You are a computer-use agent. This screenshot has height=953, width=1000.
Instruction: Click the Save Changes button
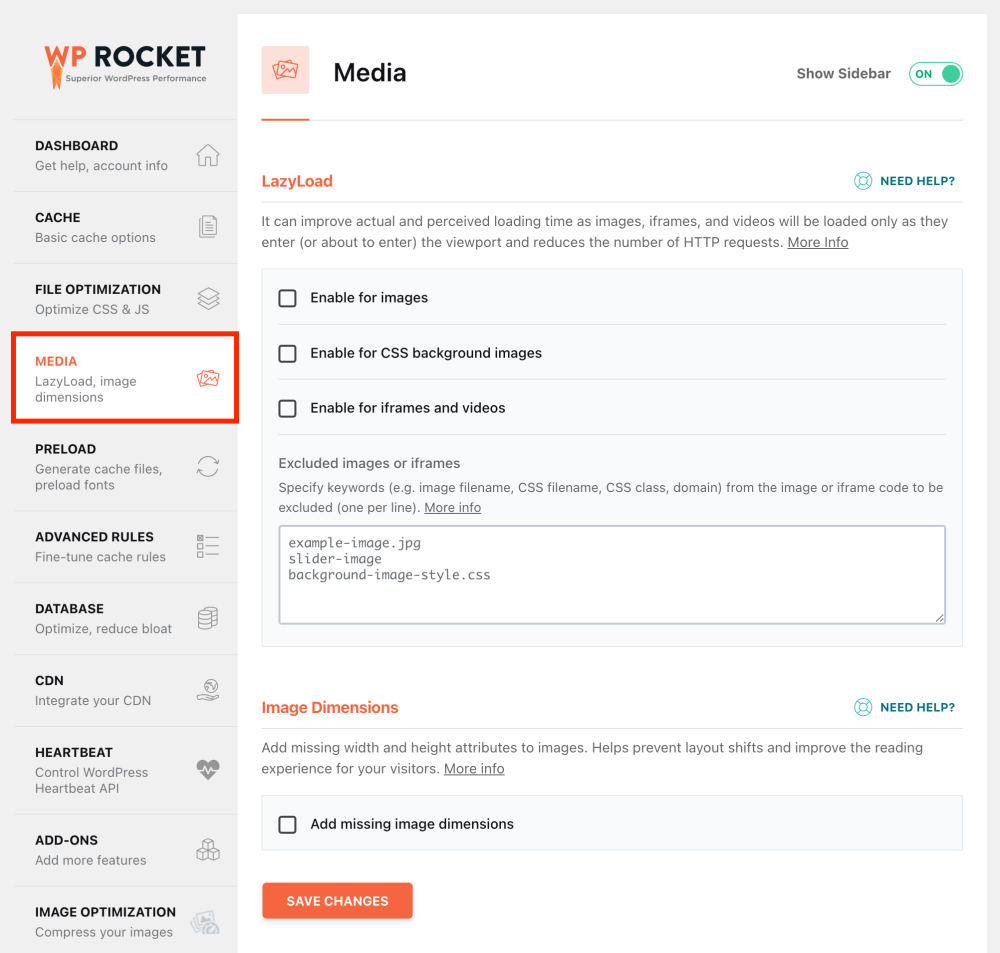pos(337,900)
